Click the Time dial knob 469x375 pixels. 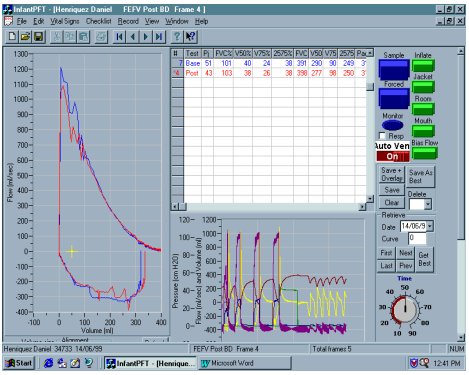(x=405, y=310)
